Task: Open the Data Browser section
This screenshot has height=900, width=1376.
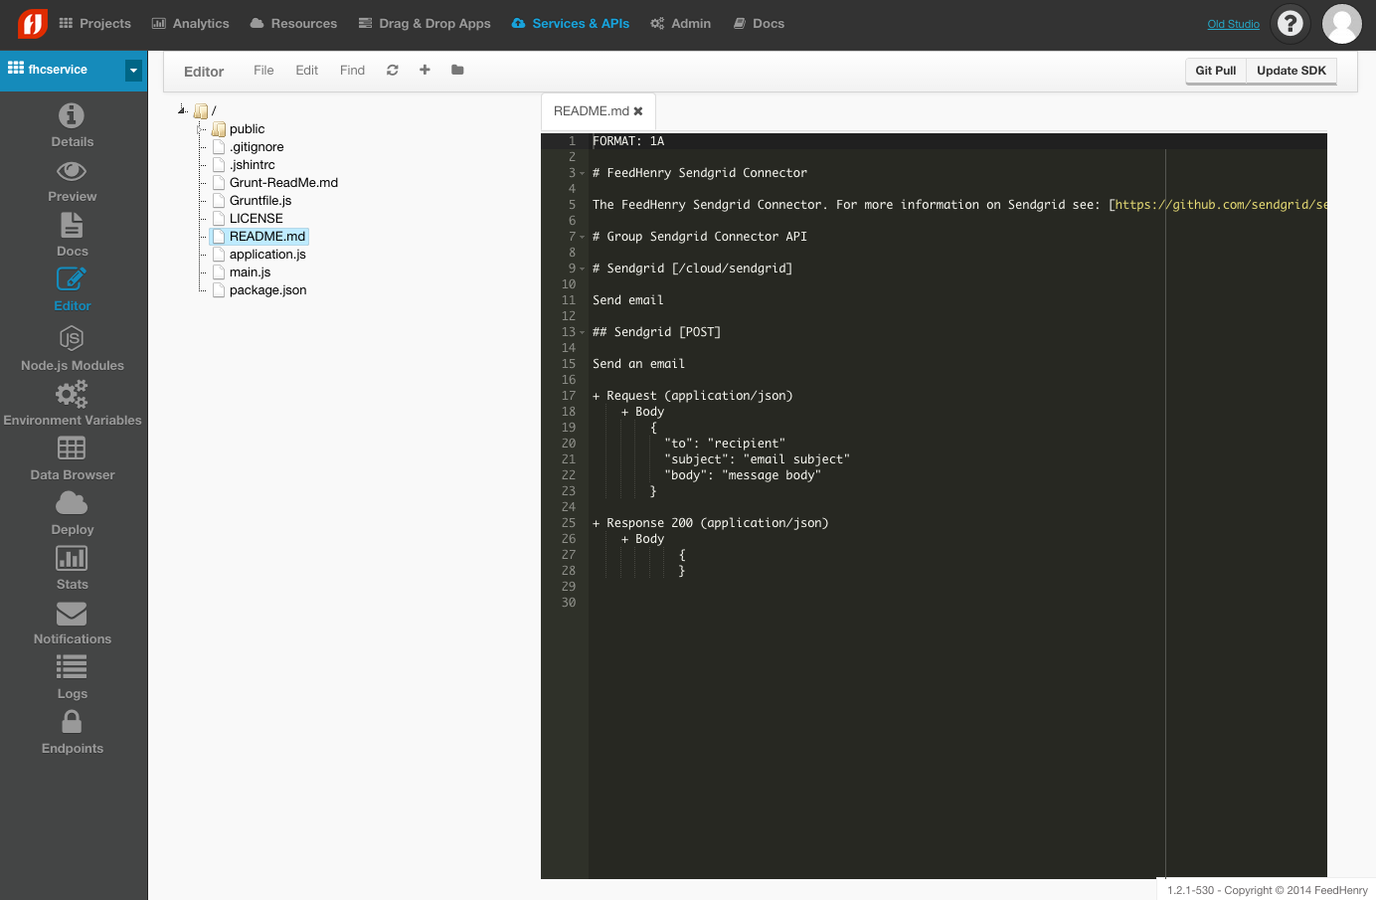Action: point(72,459)
